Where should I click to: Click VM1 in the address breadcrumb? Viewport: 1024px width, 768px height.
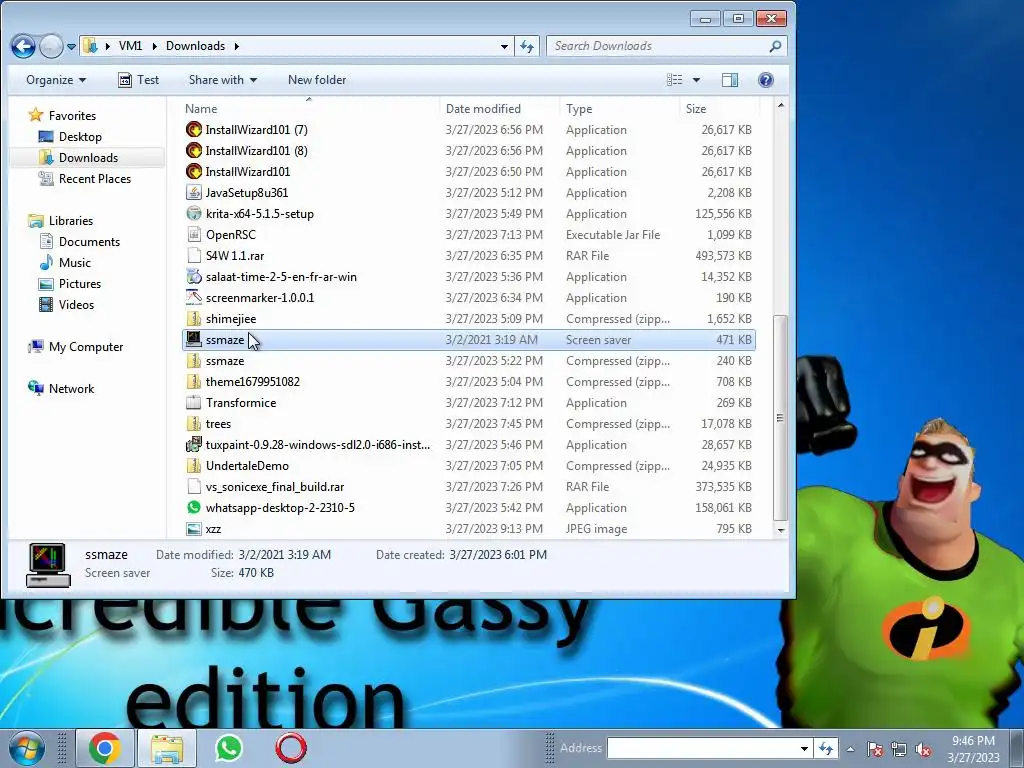pos(131,46)
